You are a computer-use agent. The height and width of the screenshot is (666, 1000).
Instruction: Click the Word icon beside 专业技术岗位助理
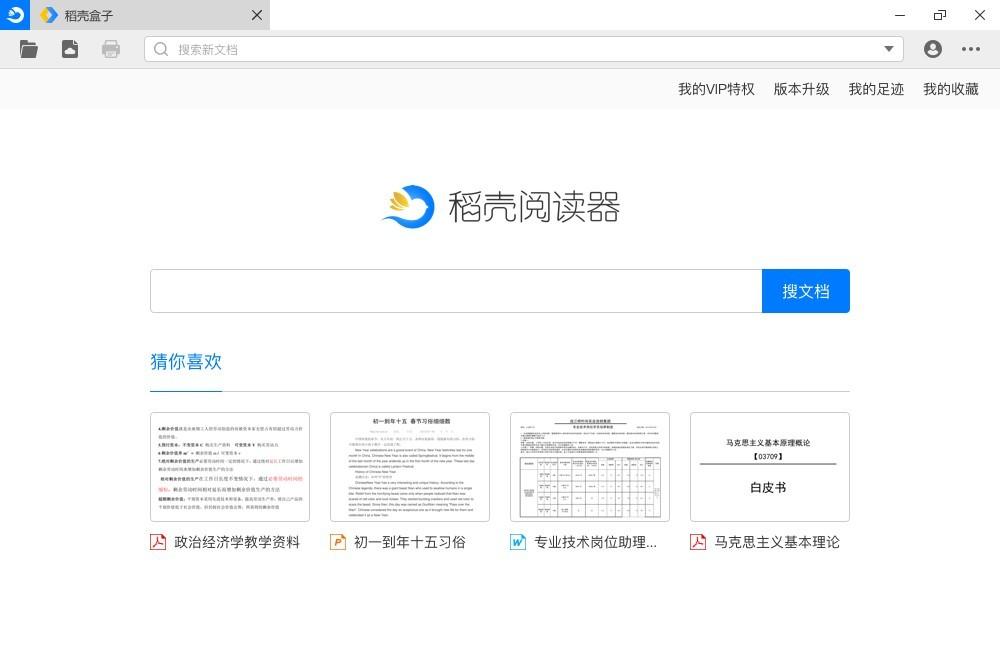point(518,542)
